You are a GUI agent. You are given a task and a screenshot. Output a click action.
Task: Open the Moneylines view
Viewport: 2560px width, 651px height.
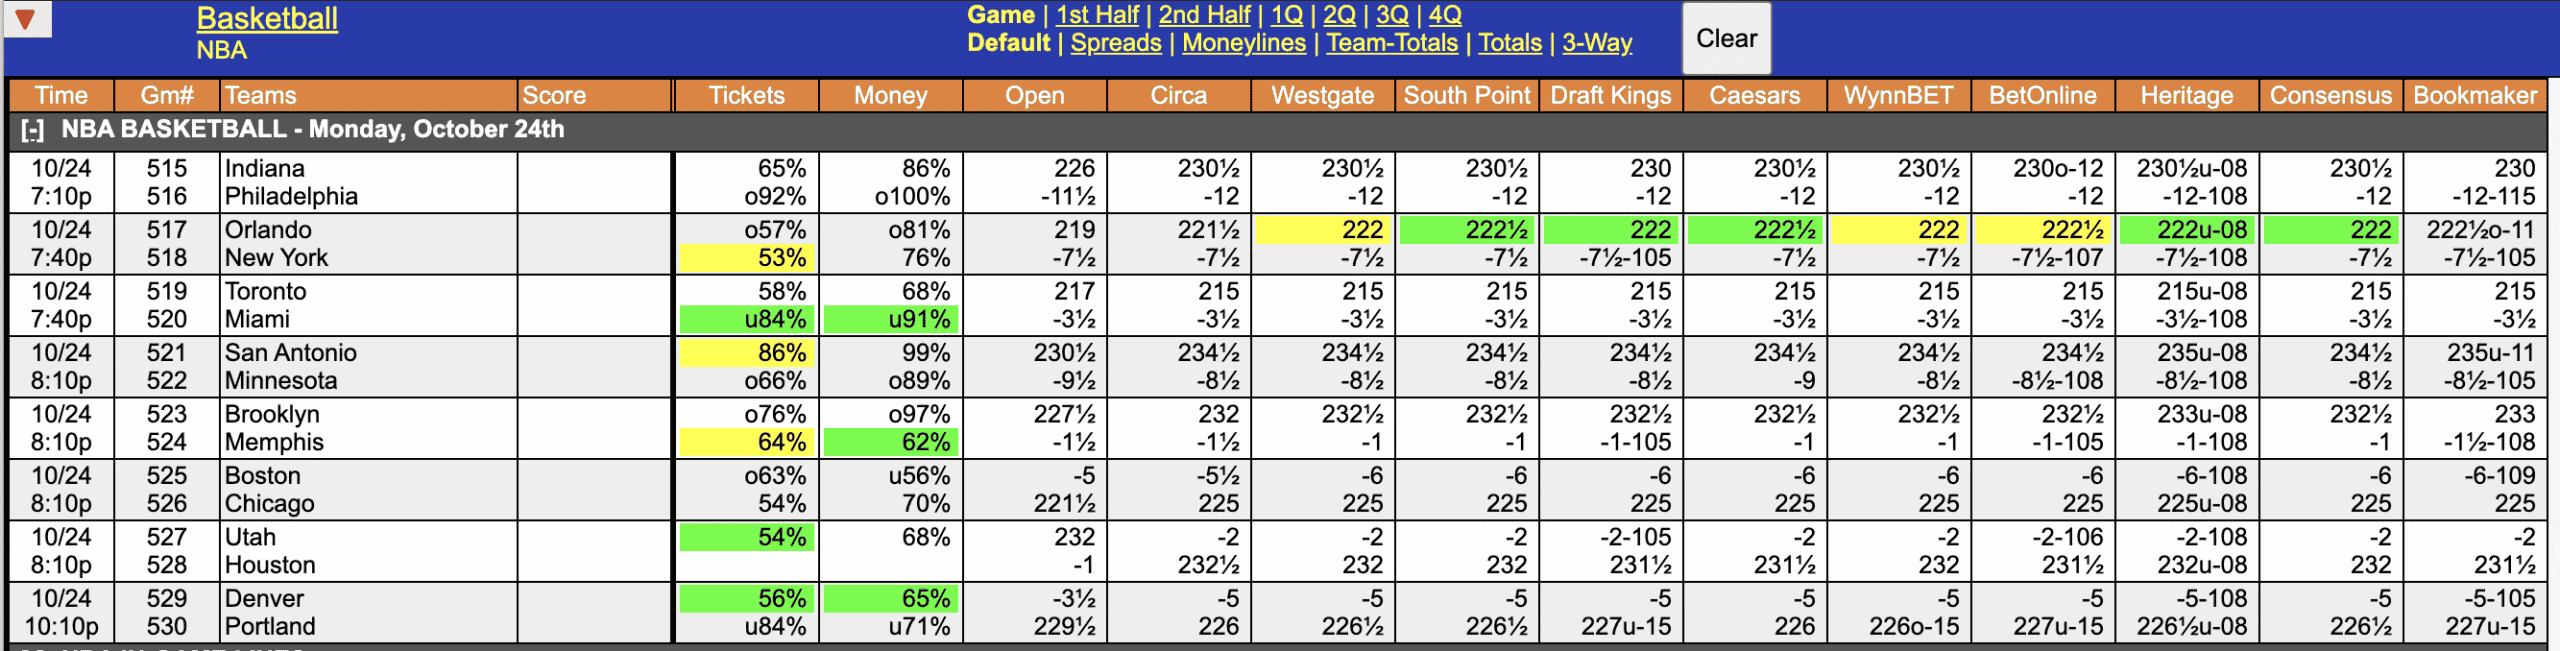[1244, 43]
